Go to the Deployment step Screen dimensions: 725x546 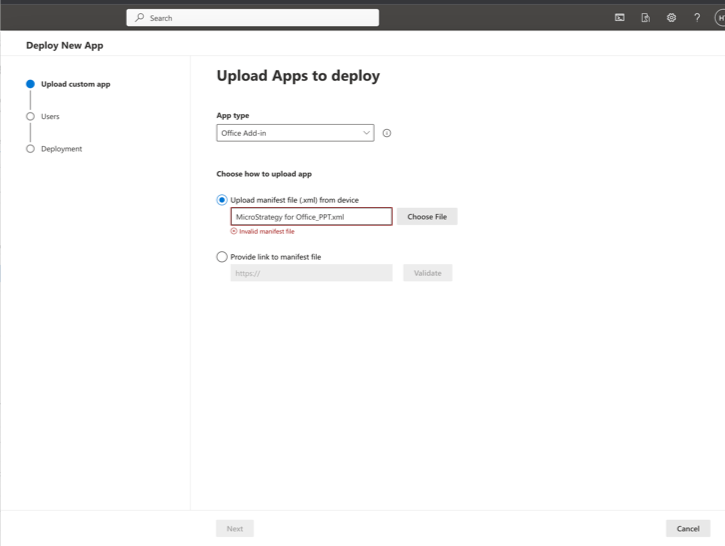[61, 149]
